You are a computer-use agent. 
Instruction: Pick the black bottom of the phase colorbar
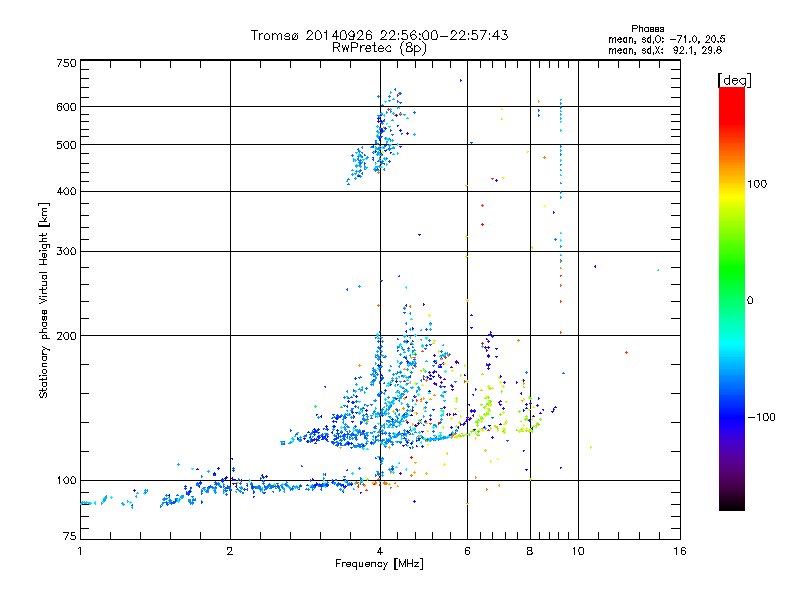click(x=732, y=503)
